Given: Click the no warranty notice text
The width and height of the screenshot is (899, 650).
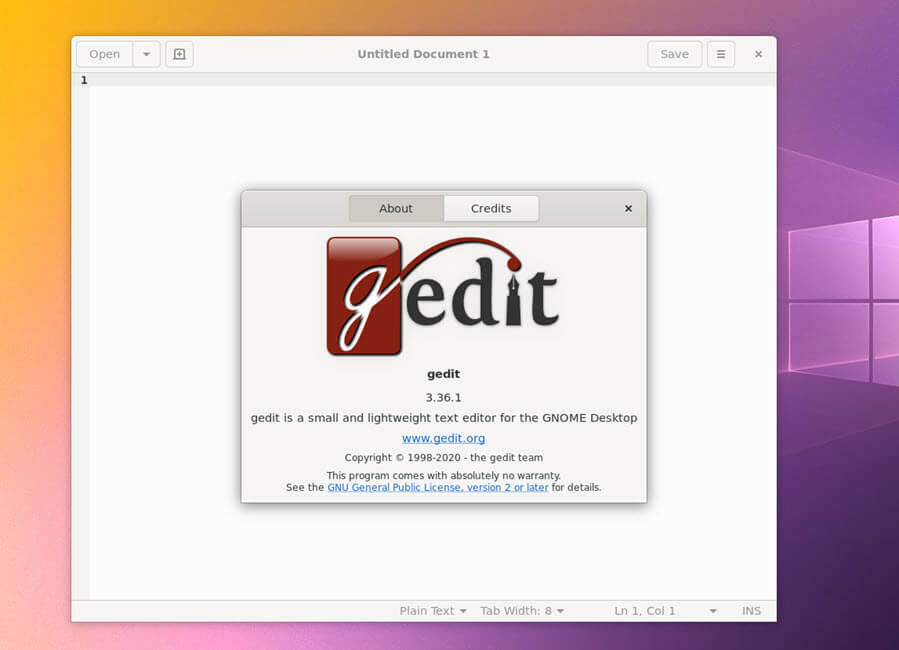Looking at the screenshot, I should coord(443,476).
